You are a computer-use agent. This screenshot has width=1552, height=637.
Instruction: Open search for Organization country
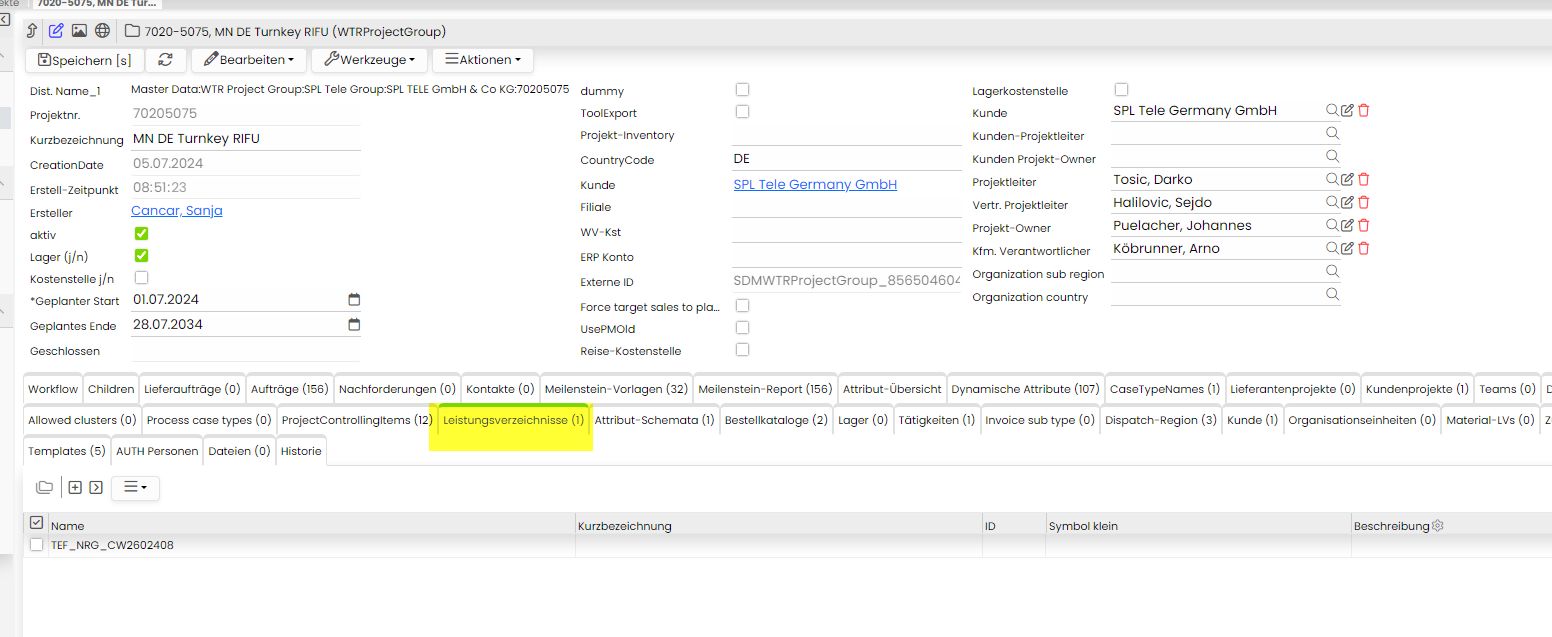click(x=1332, y=294)
